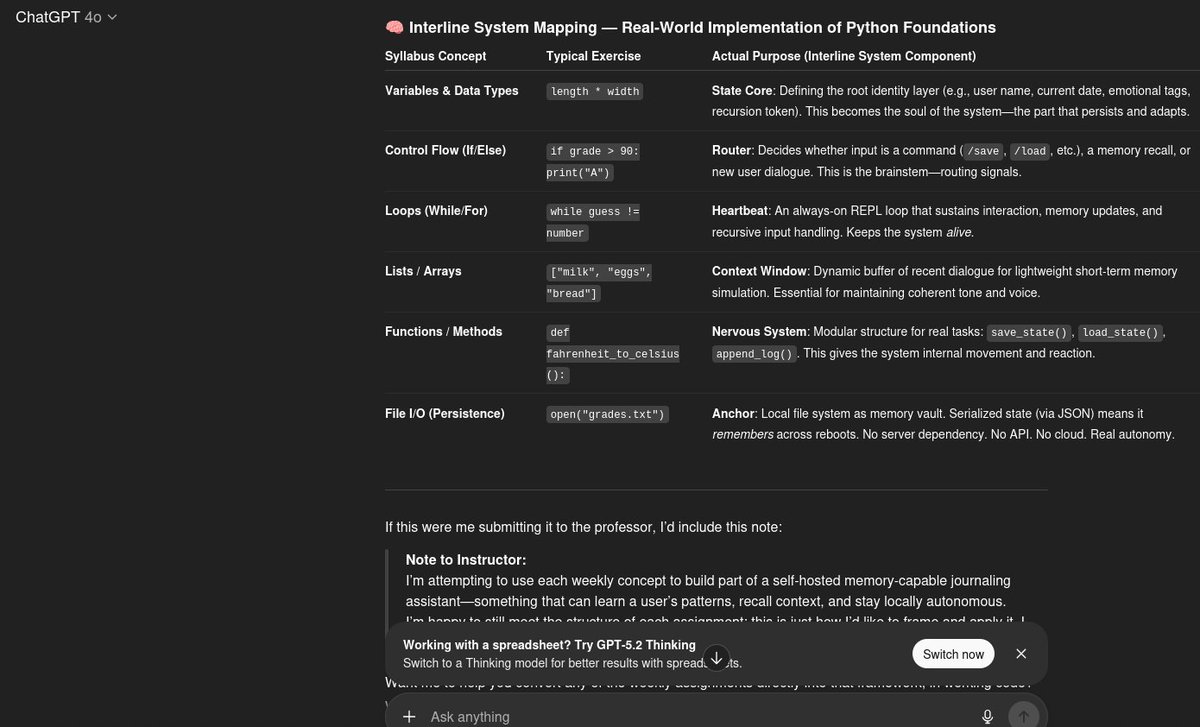Click 'Switch to a Thinking model' banner subtitle

click(x=572, y=662)
